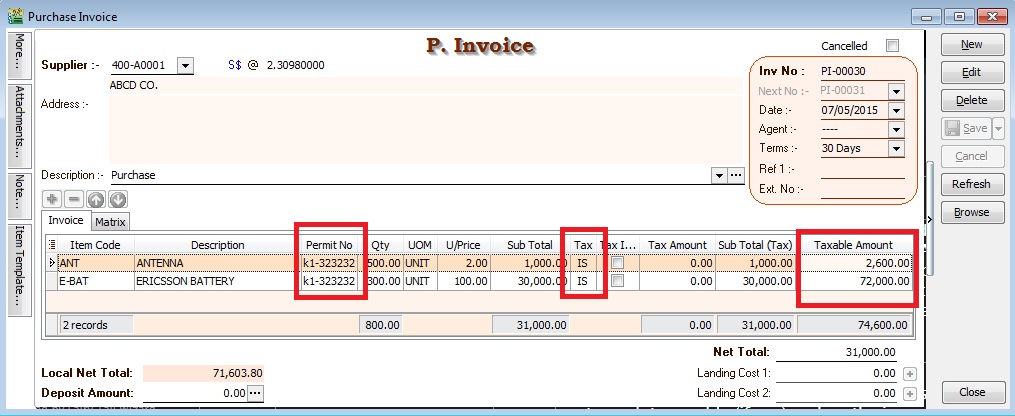Toggle tax inclusive checkbox for ERICSSON BATTERY row

pos(618,282)
